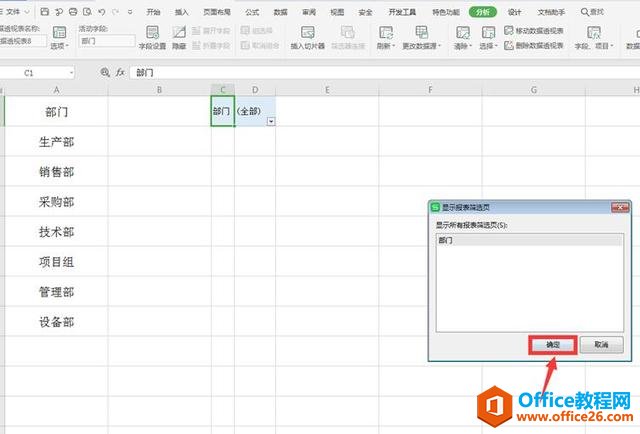The width and height of the screenshot is (640, 434).
Task: Switch to the 公式 tab
Action: 252,12
